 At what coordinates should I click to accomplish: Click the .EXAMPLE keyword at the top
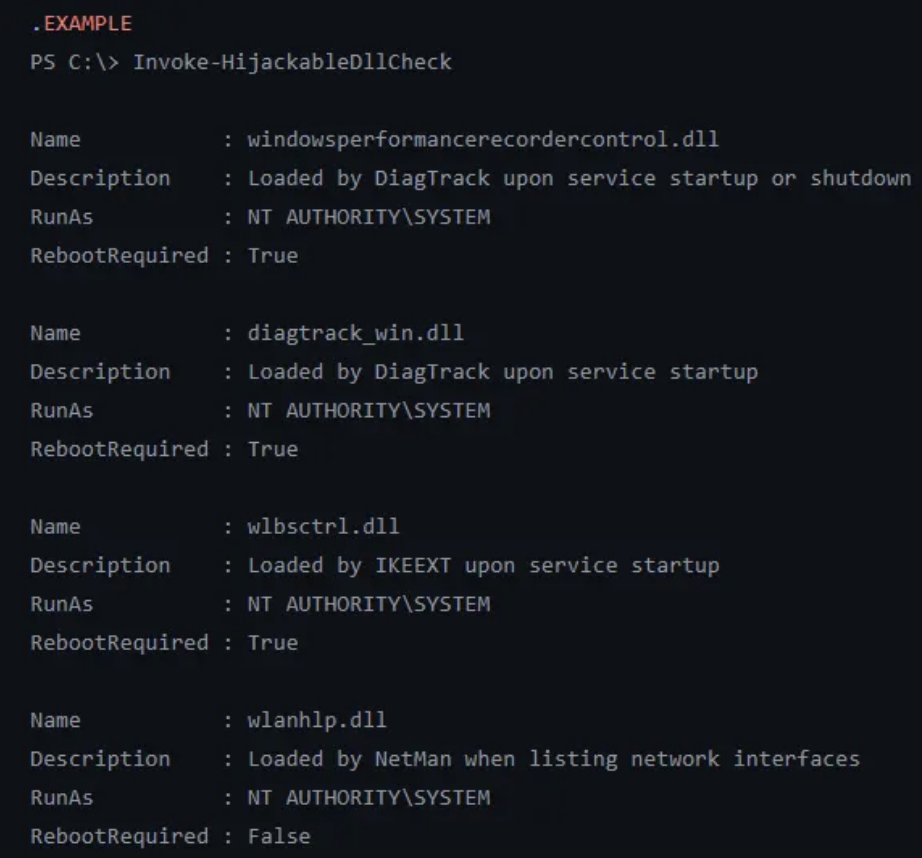coord(81,23)
